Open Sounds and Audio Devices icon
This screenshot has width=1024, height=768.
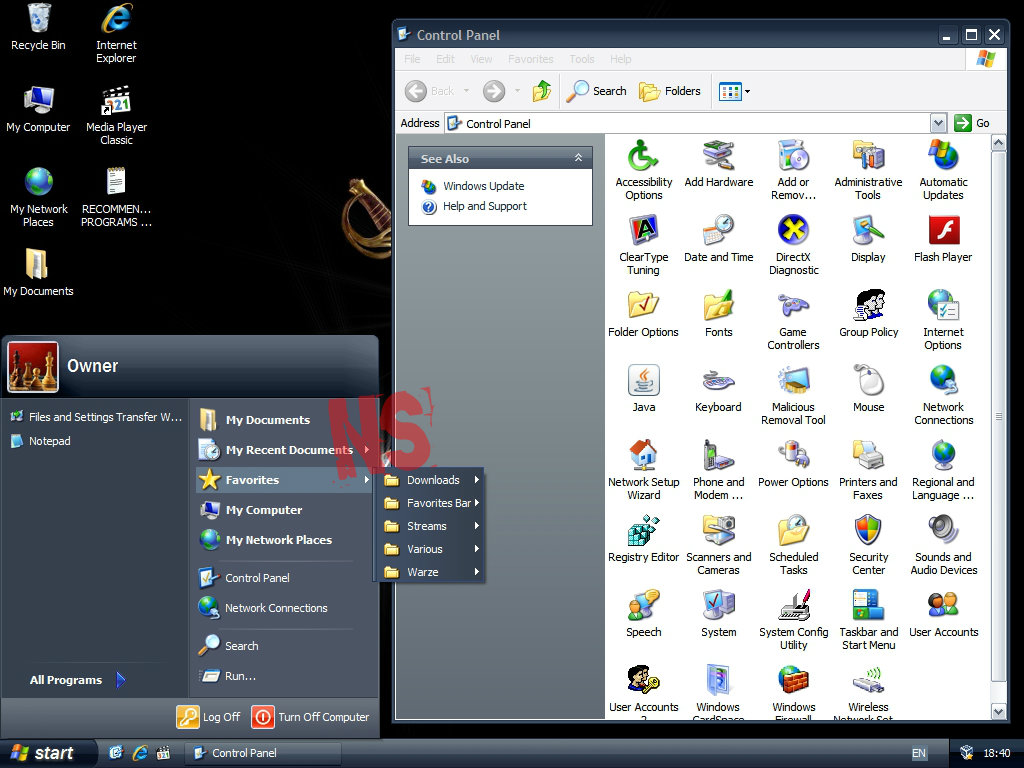[943, 545]
